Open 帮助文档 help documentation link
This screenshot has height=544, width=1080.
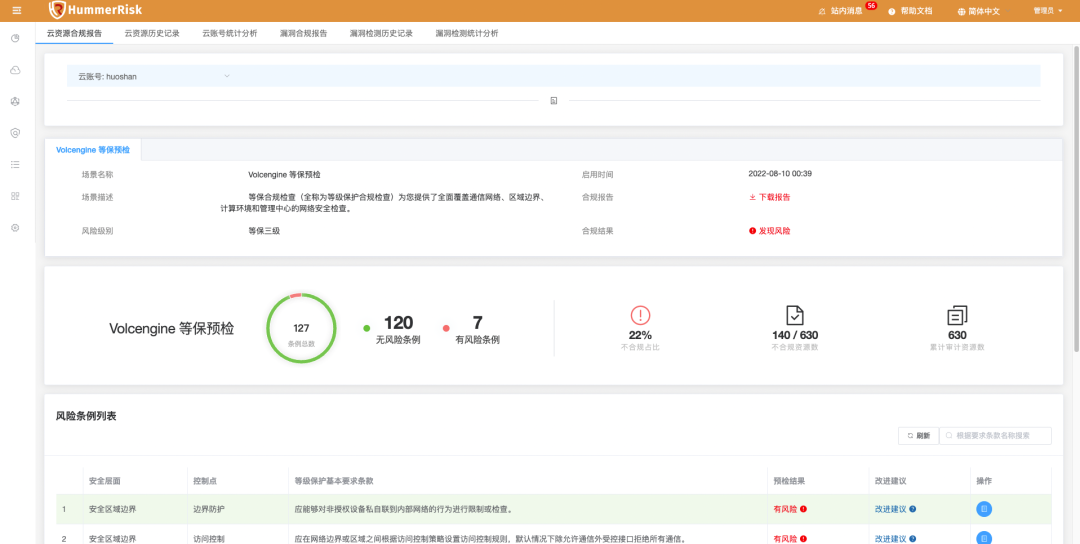pos(911,11)
